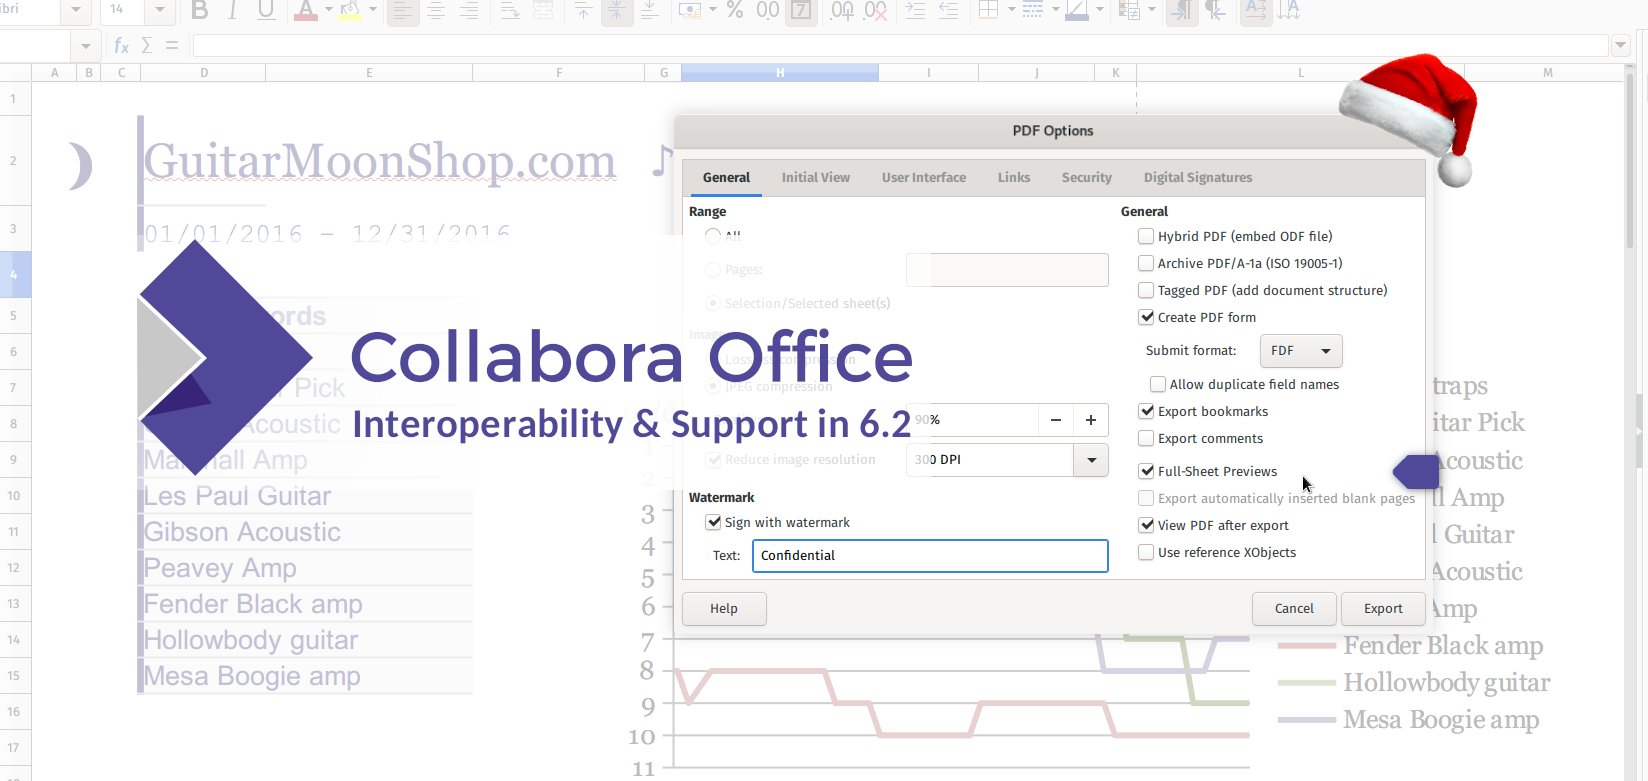
Task: Open the Submit format FDF dropdown
Action: pyautogui.click(x=1301, y=350)
